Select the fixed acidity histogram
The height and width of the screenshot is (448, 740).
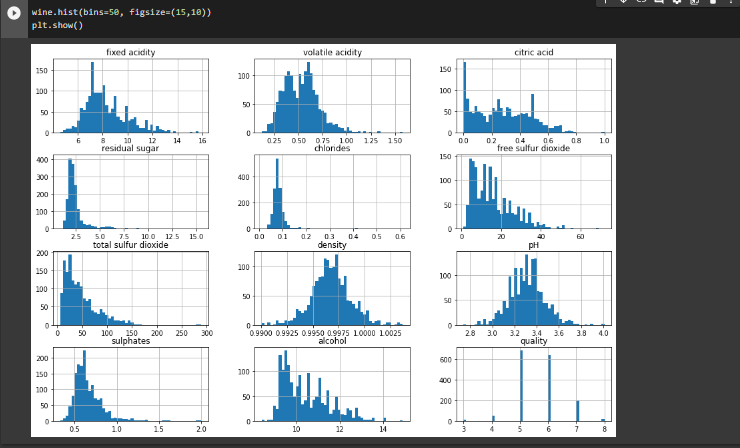(x=131, y=96)
